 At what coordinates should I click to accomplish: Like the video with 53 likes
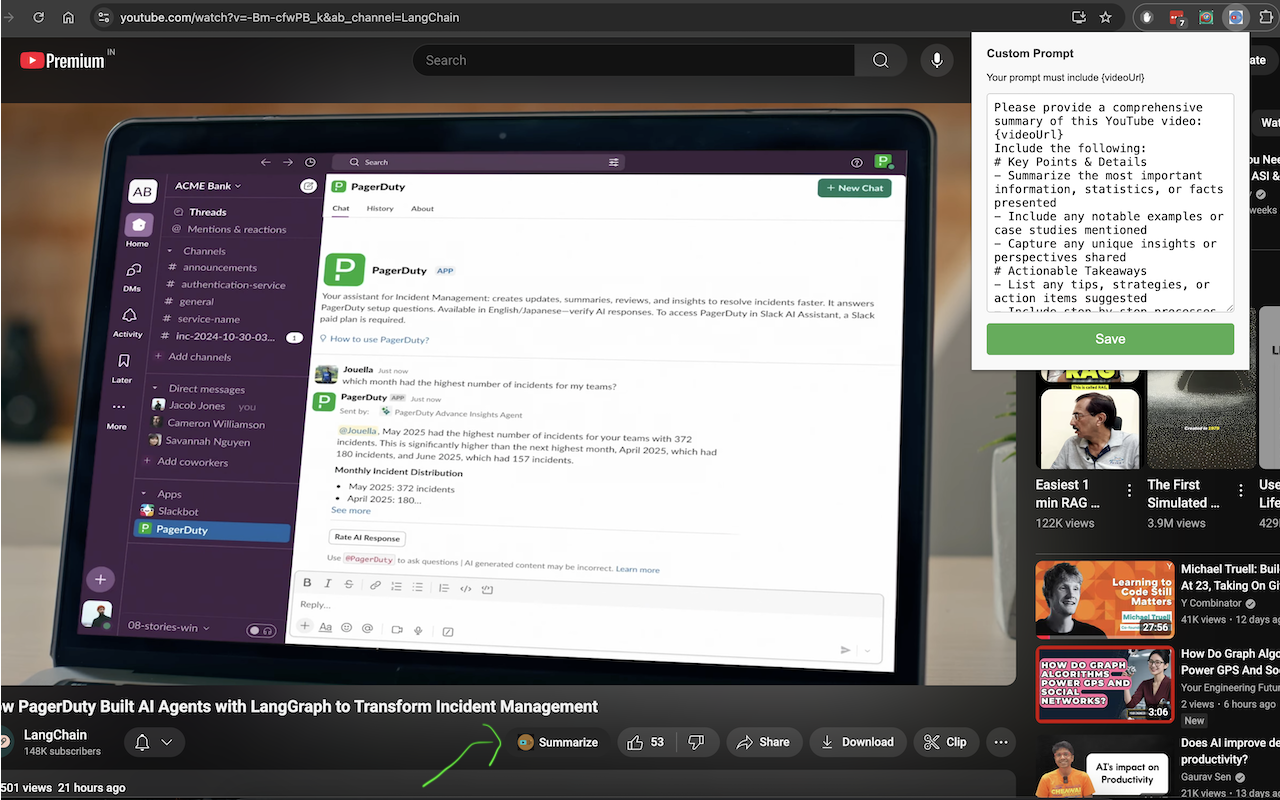tap(646, 742)
